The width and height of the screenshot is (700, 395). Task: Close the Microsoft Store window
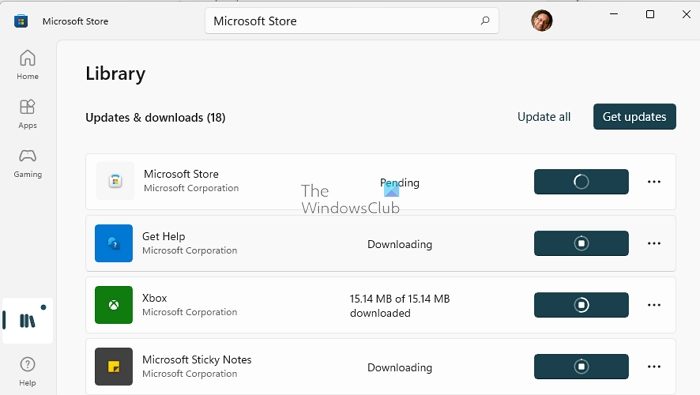point(686,14)
